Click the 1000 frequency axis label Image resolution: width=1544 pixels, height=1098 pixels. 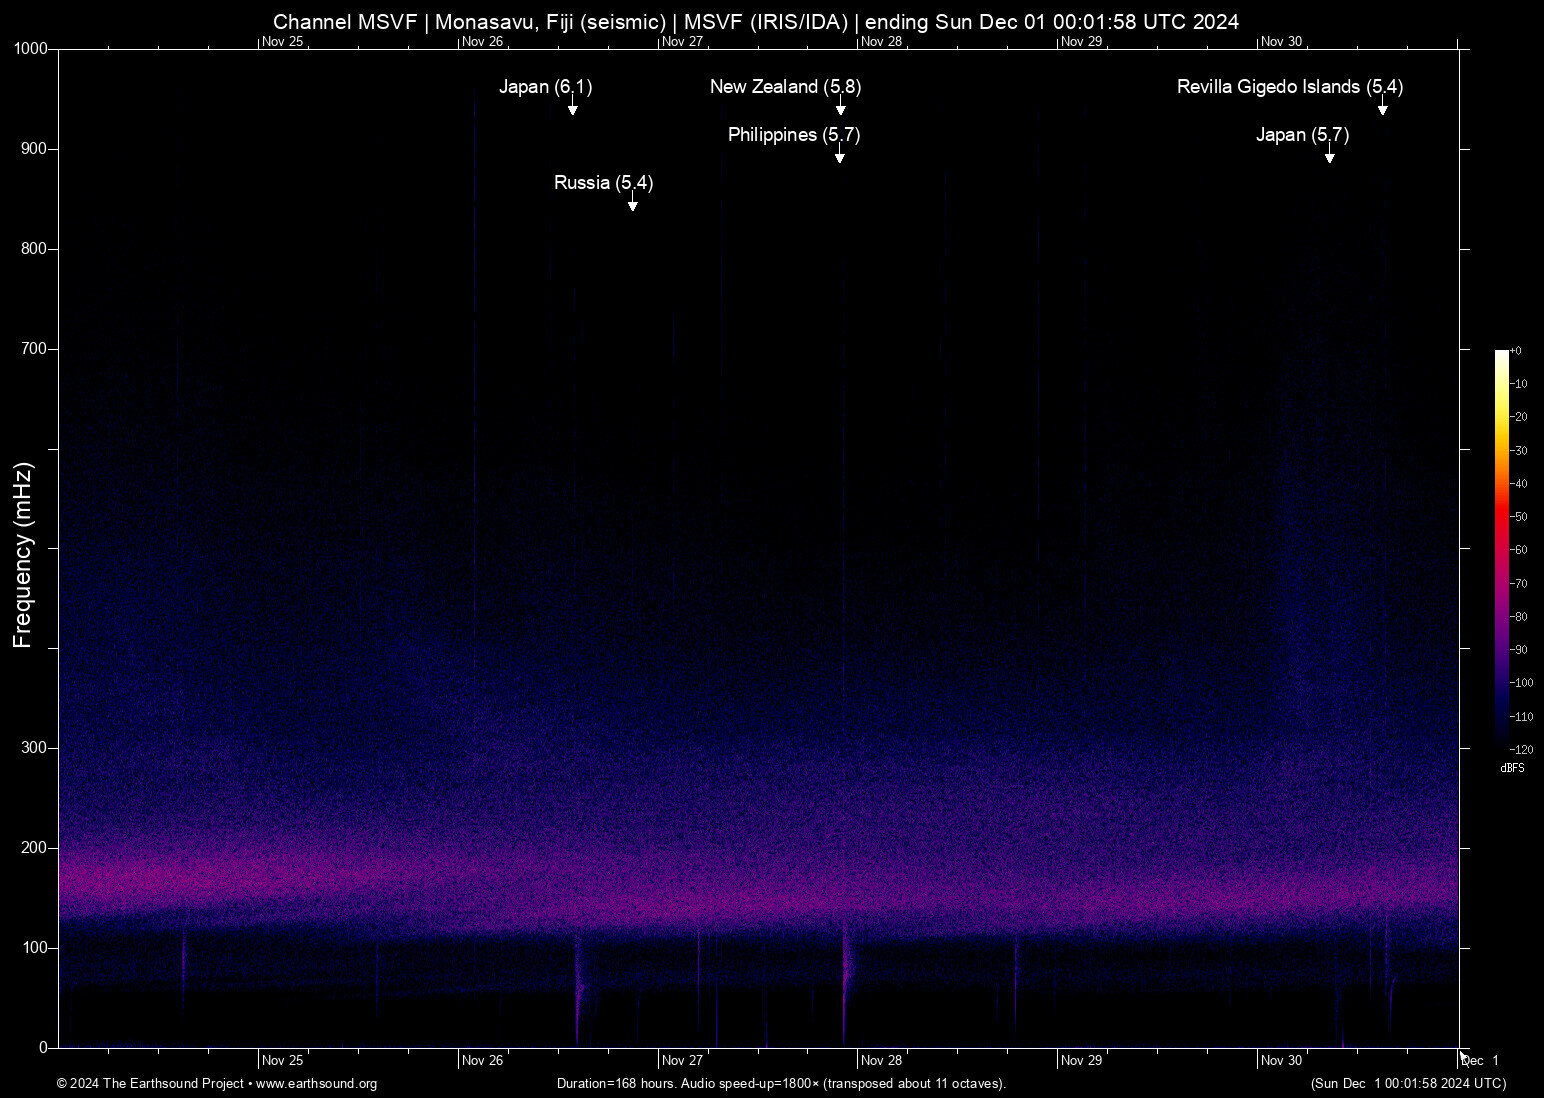(31, 49)
